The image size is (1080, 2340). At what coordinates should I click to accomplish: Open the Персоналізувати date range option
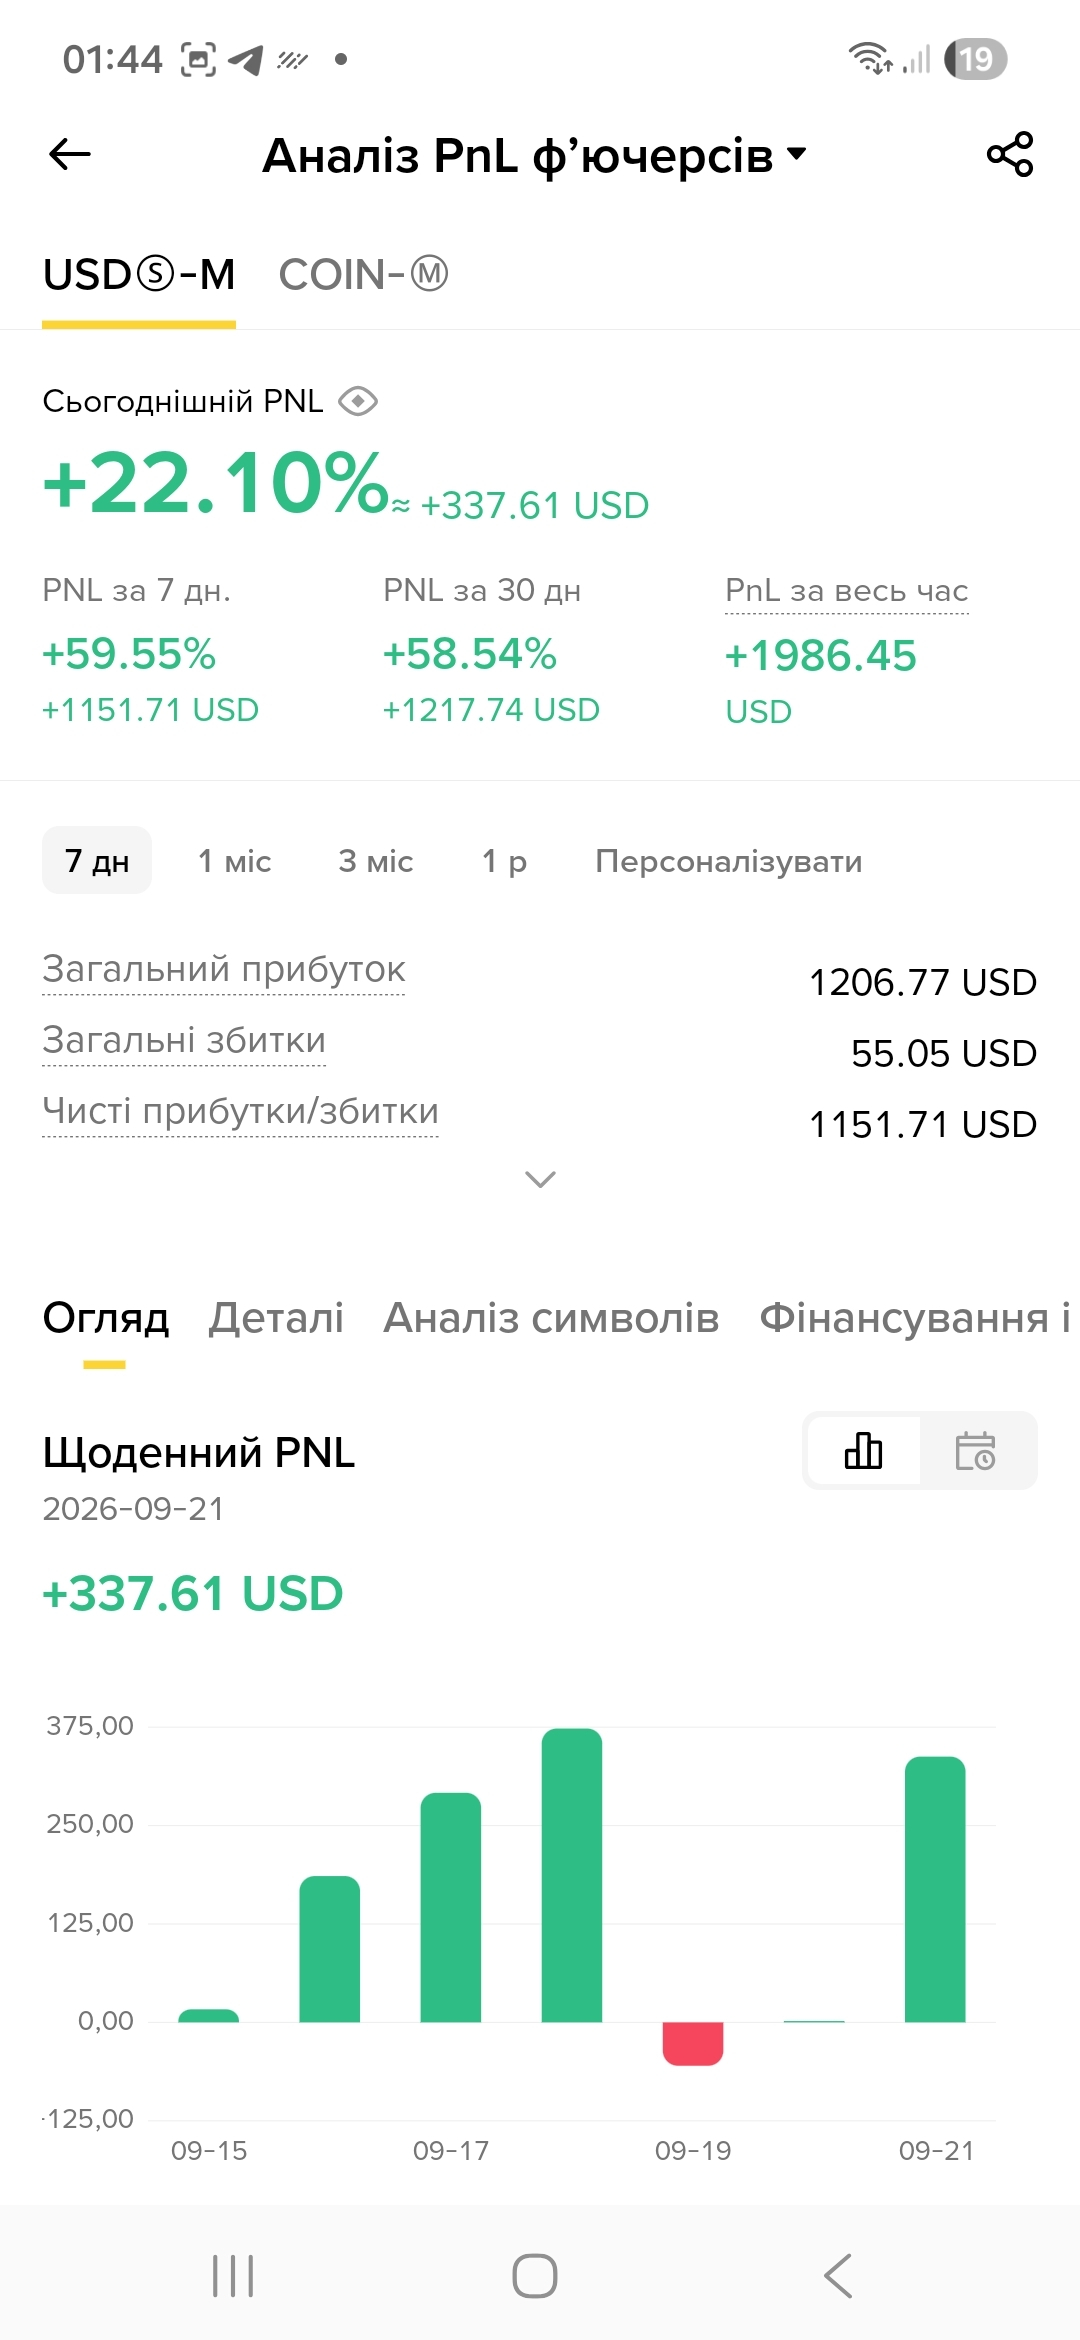[729, 861]
